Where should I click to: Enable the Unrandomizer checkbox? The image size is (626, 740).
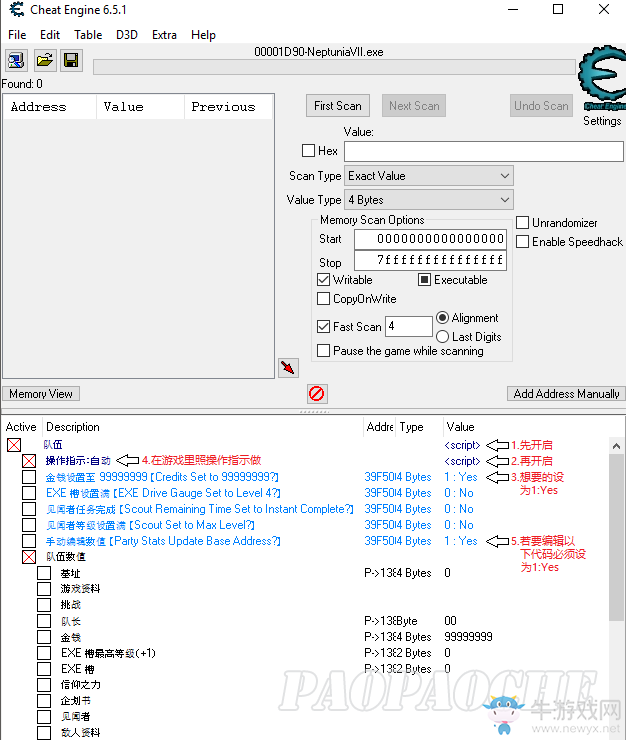tap(522, 222)
